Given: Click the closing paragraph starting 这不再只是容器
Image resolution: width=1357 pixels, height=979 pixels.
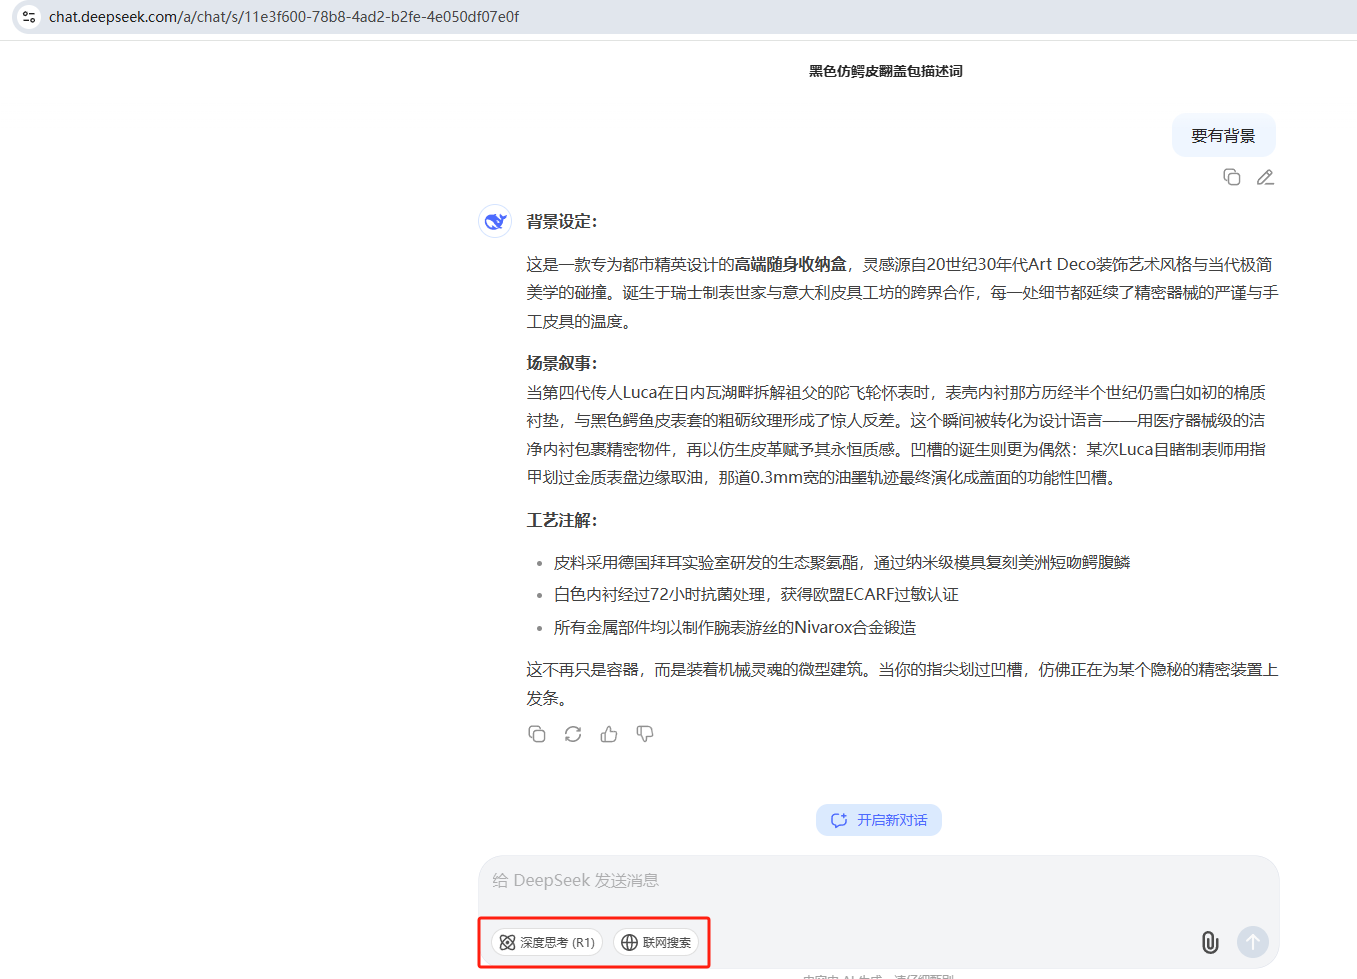Looking at the screenshot, I should 902,684.
